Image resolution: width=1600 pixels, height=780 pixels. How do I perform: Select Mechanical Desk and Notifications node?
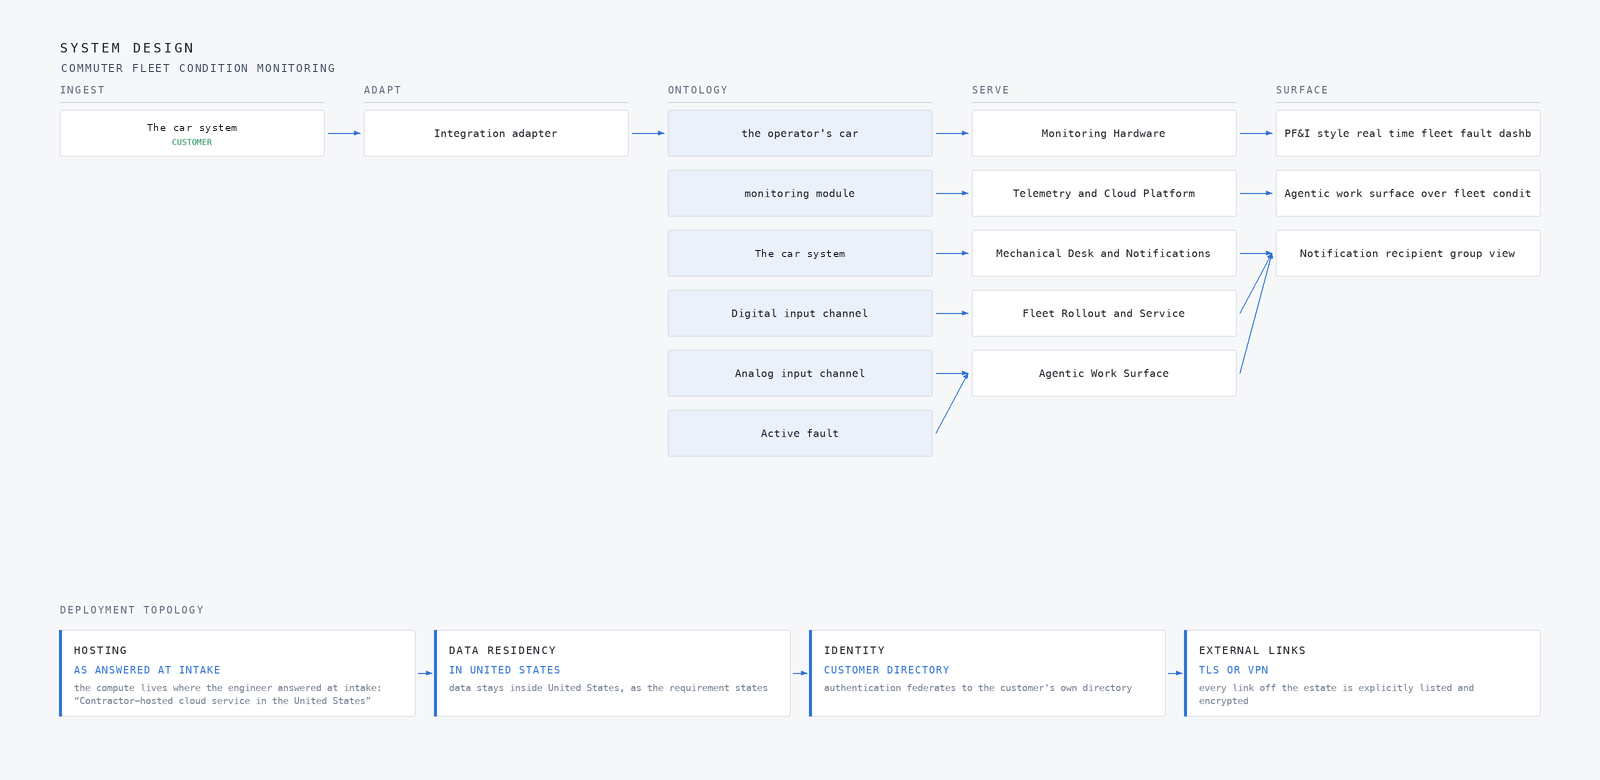[x=1104, y=253]
